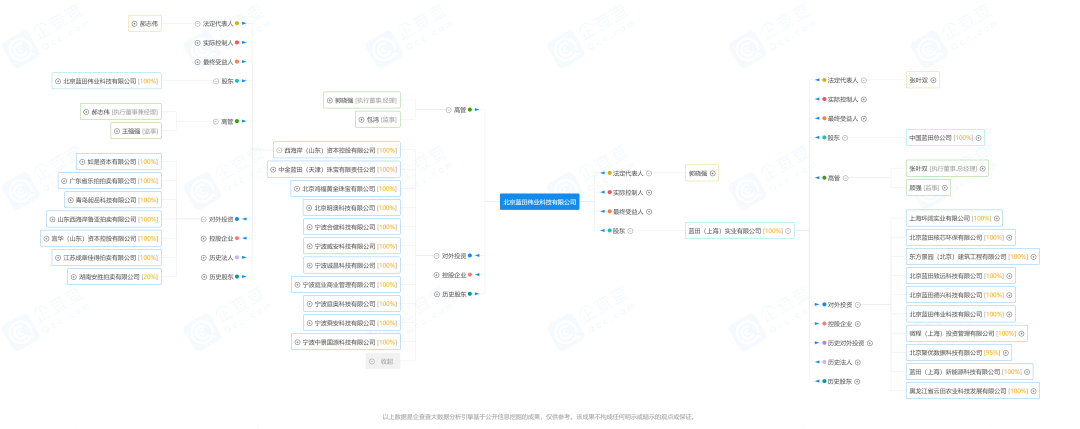1080x429 pixels.
Task: Expand the 上海环阈实业有限公司 node
Action: [x=997, y=218]
